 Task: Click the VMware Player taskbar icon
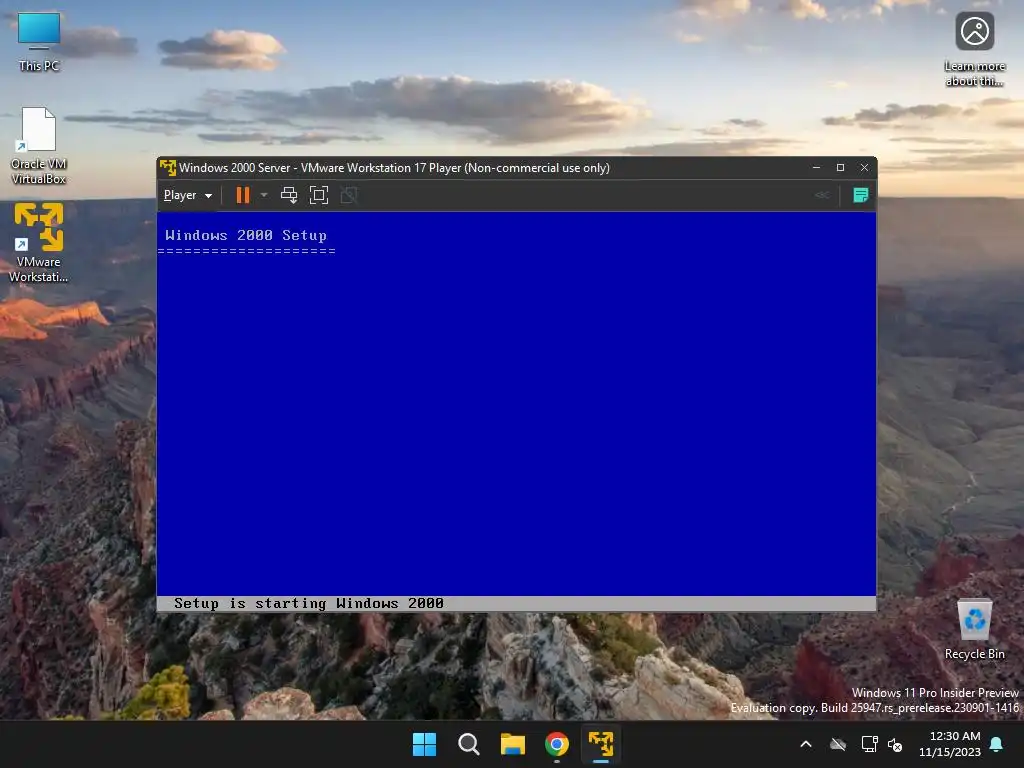pyautogui.click(x=601, y=744)
